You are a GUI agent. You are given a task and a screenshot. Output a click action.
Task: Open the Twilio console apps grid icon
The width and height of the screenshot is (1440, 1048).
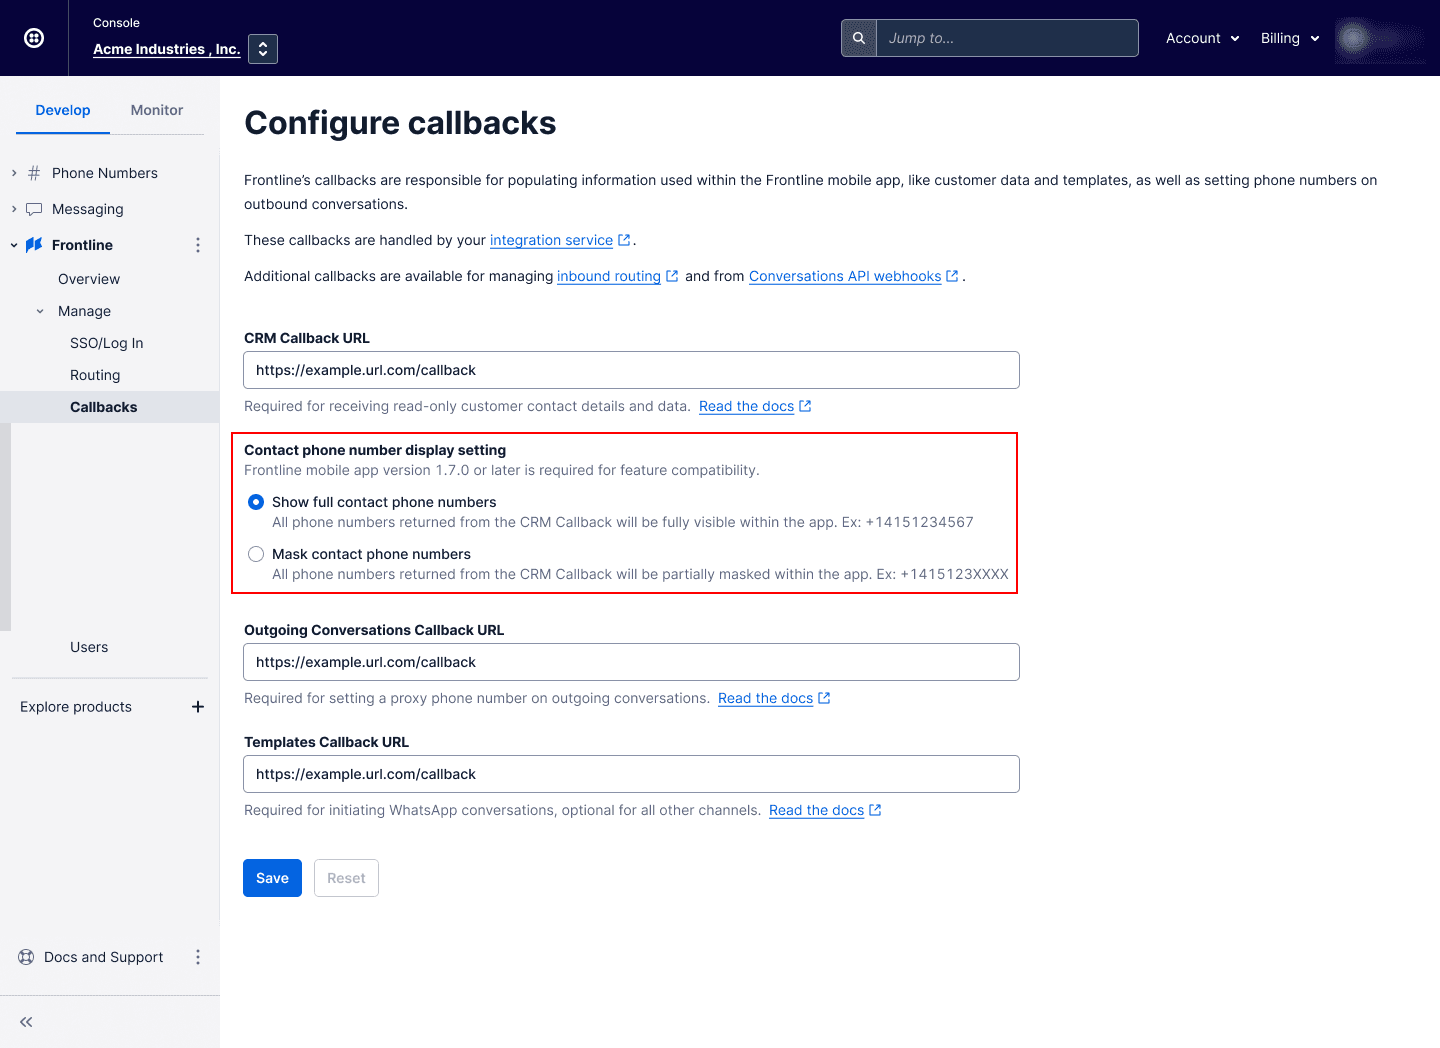click(33, 37)
